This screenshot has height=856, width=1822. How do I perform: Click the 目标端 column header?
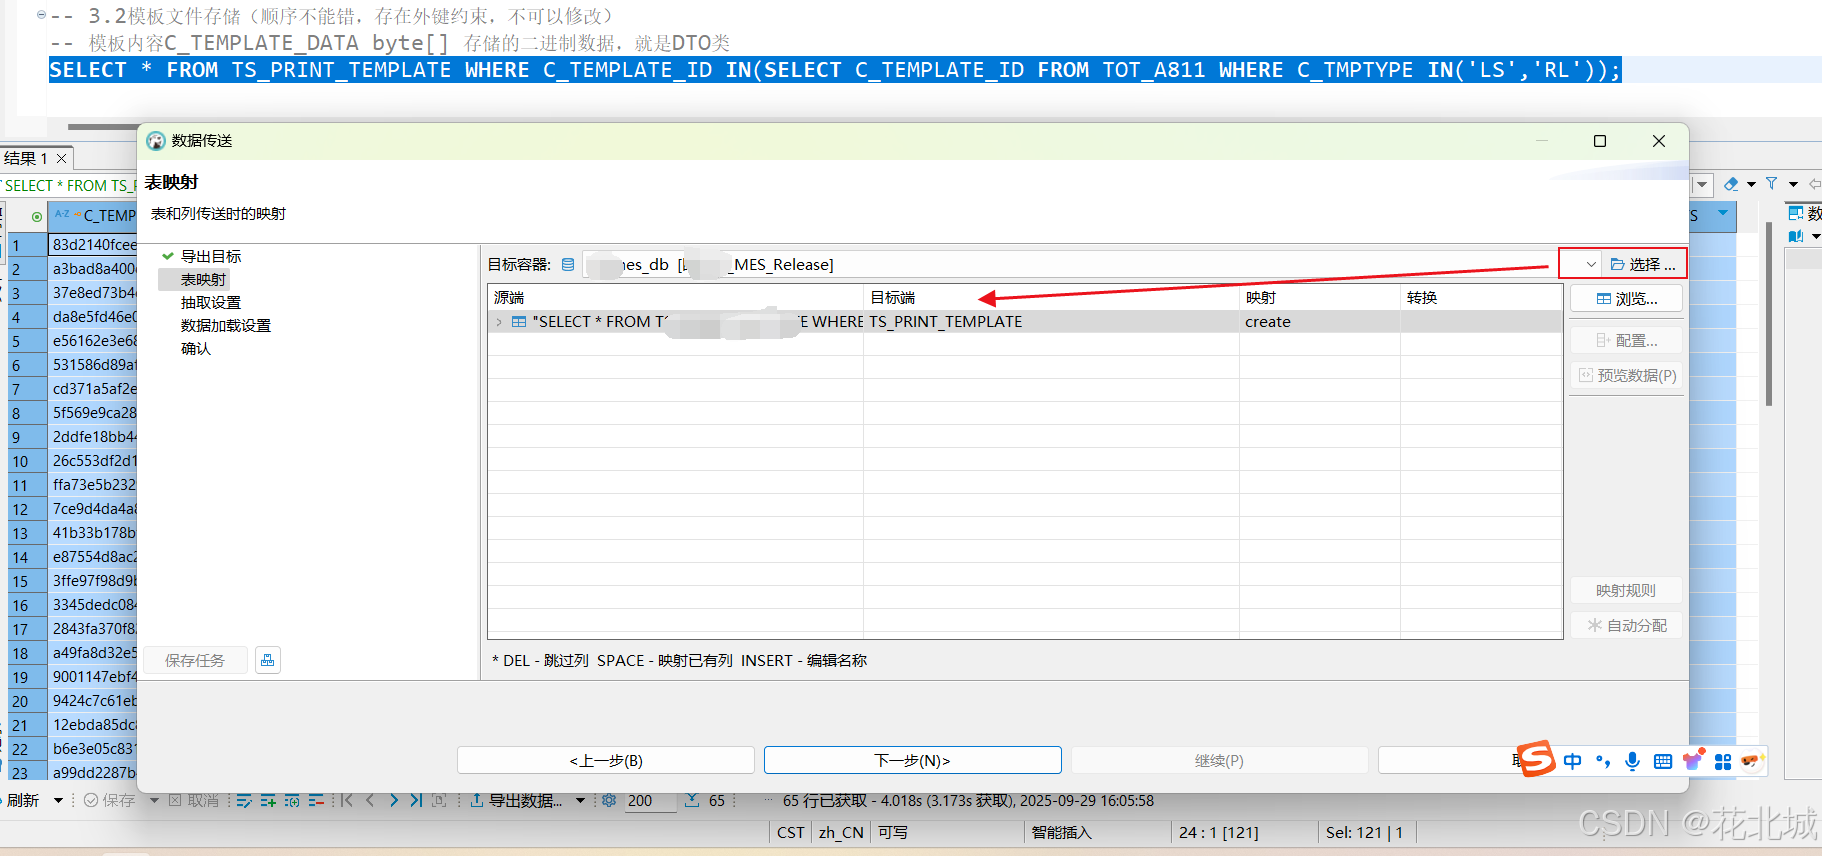pos(1051,297)
